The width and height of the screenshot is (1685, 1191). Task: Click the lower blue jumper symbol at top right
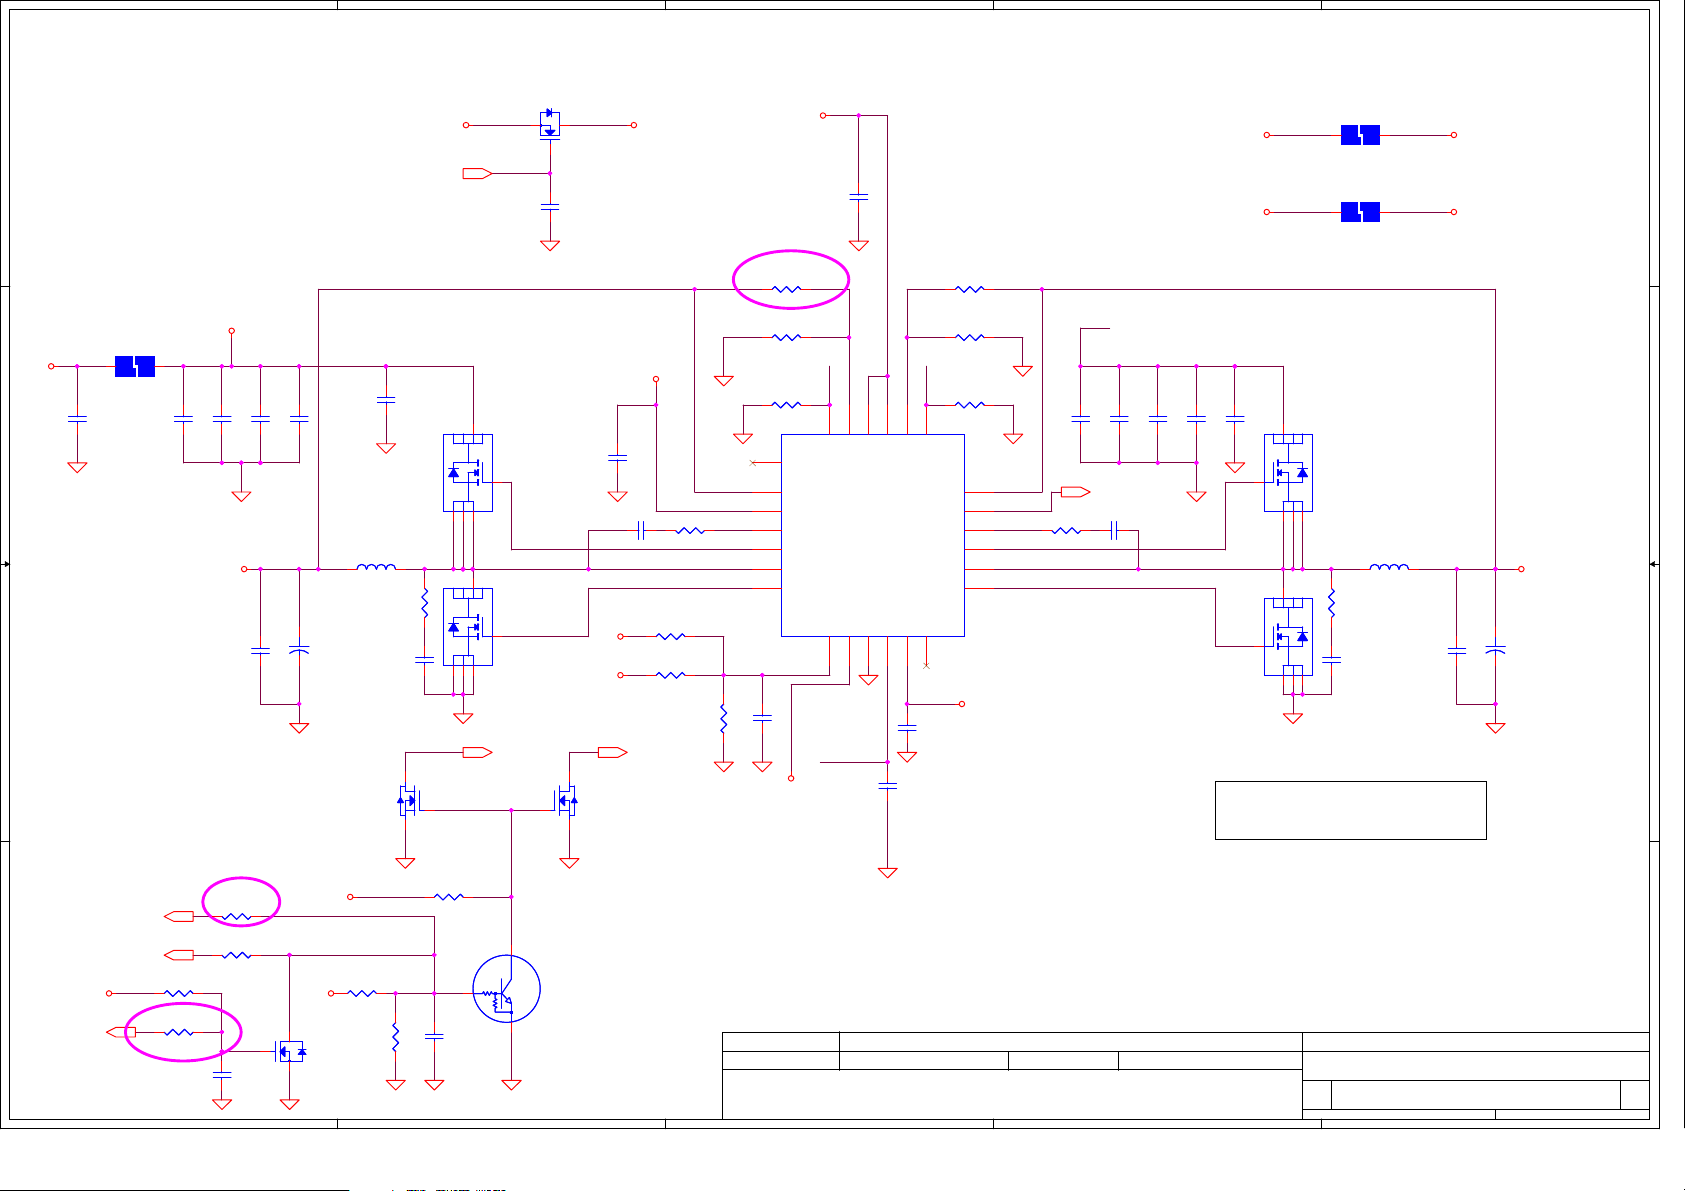1360,212
